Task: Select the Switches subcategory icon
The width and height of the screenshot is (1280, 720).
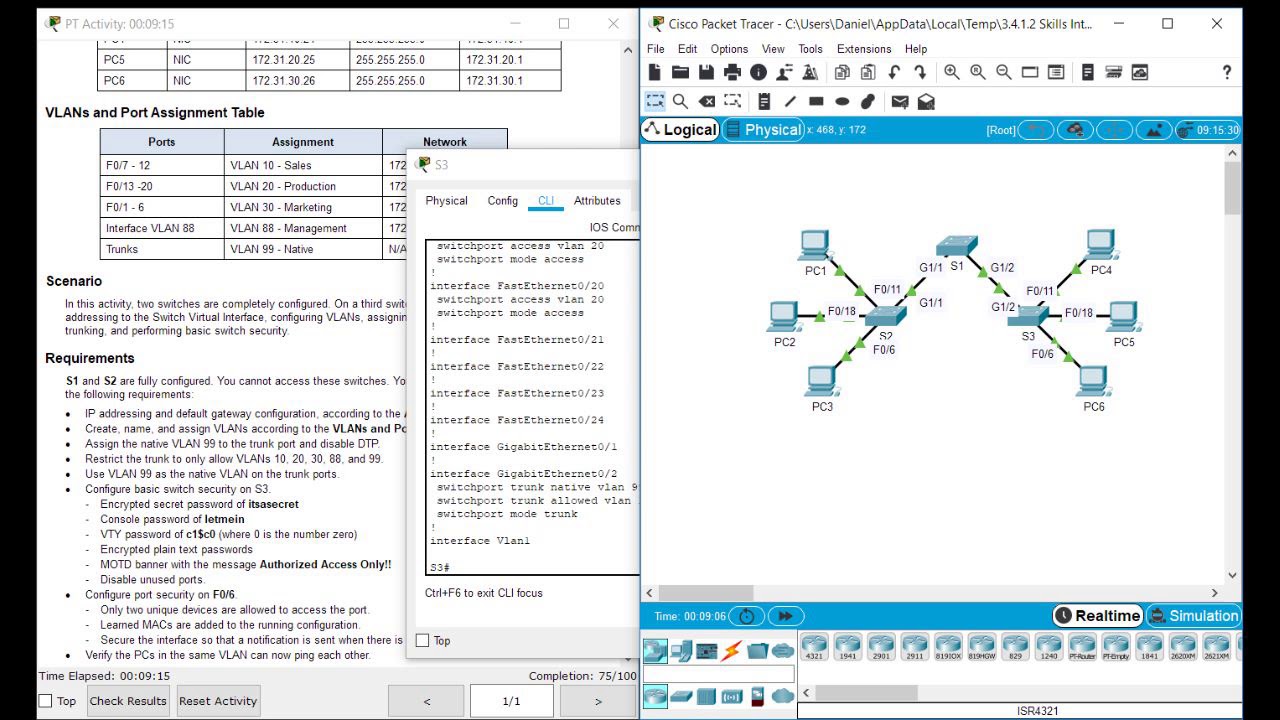Action: [x=681, y=696]
